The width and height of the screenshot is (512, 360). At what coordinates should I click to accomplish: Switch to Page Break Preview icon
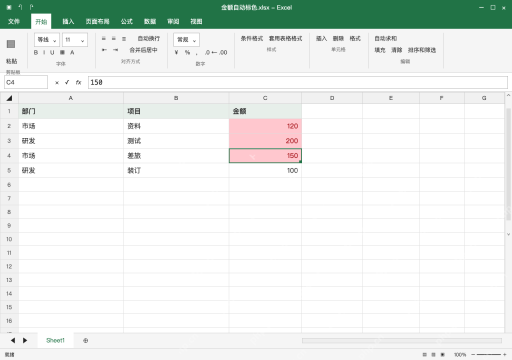[443, 355]
